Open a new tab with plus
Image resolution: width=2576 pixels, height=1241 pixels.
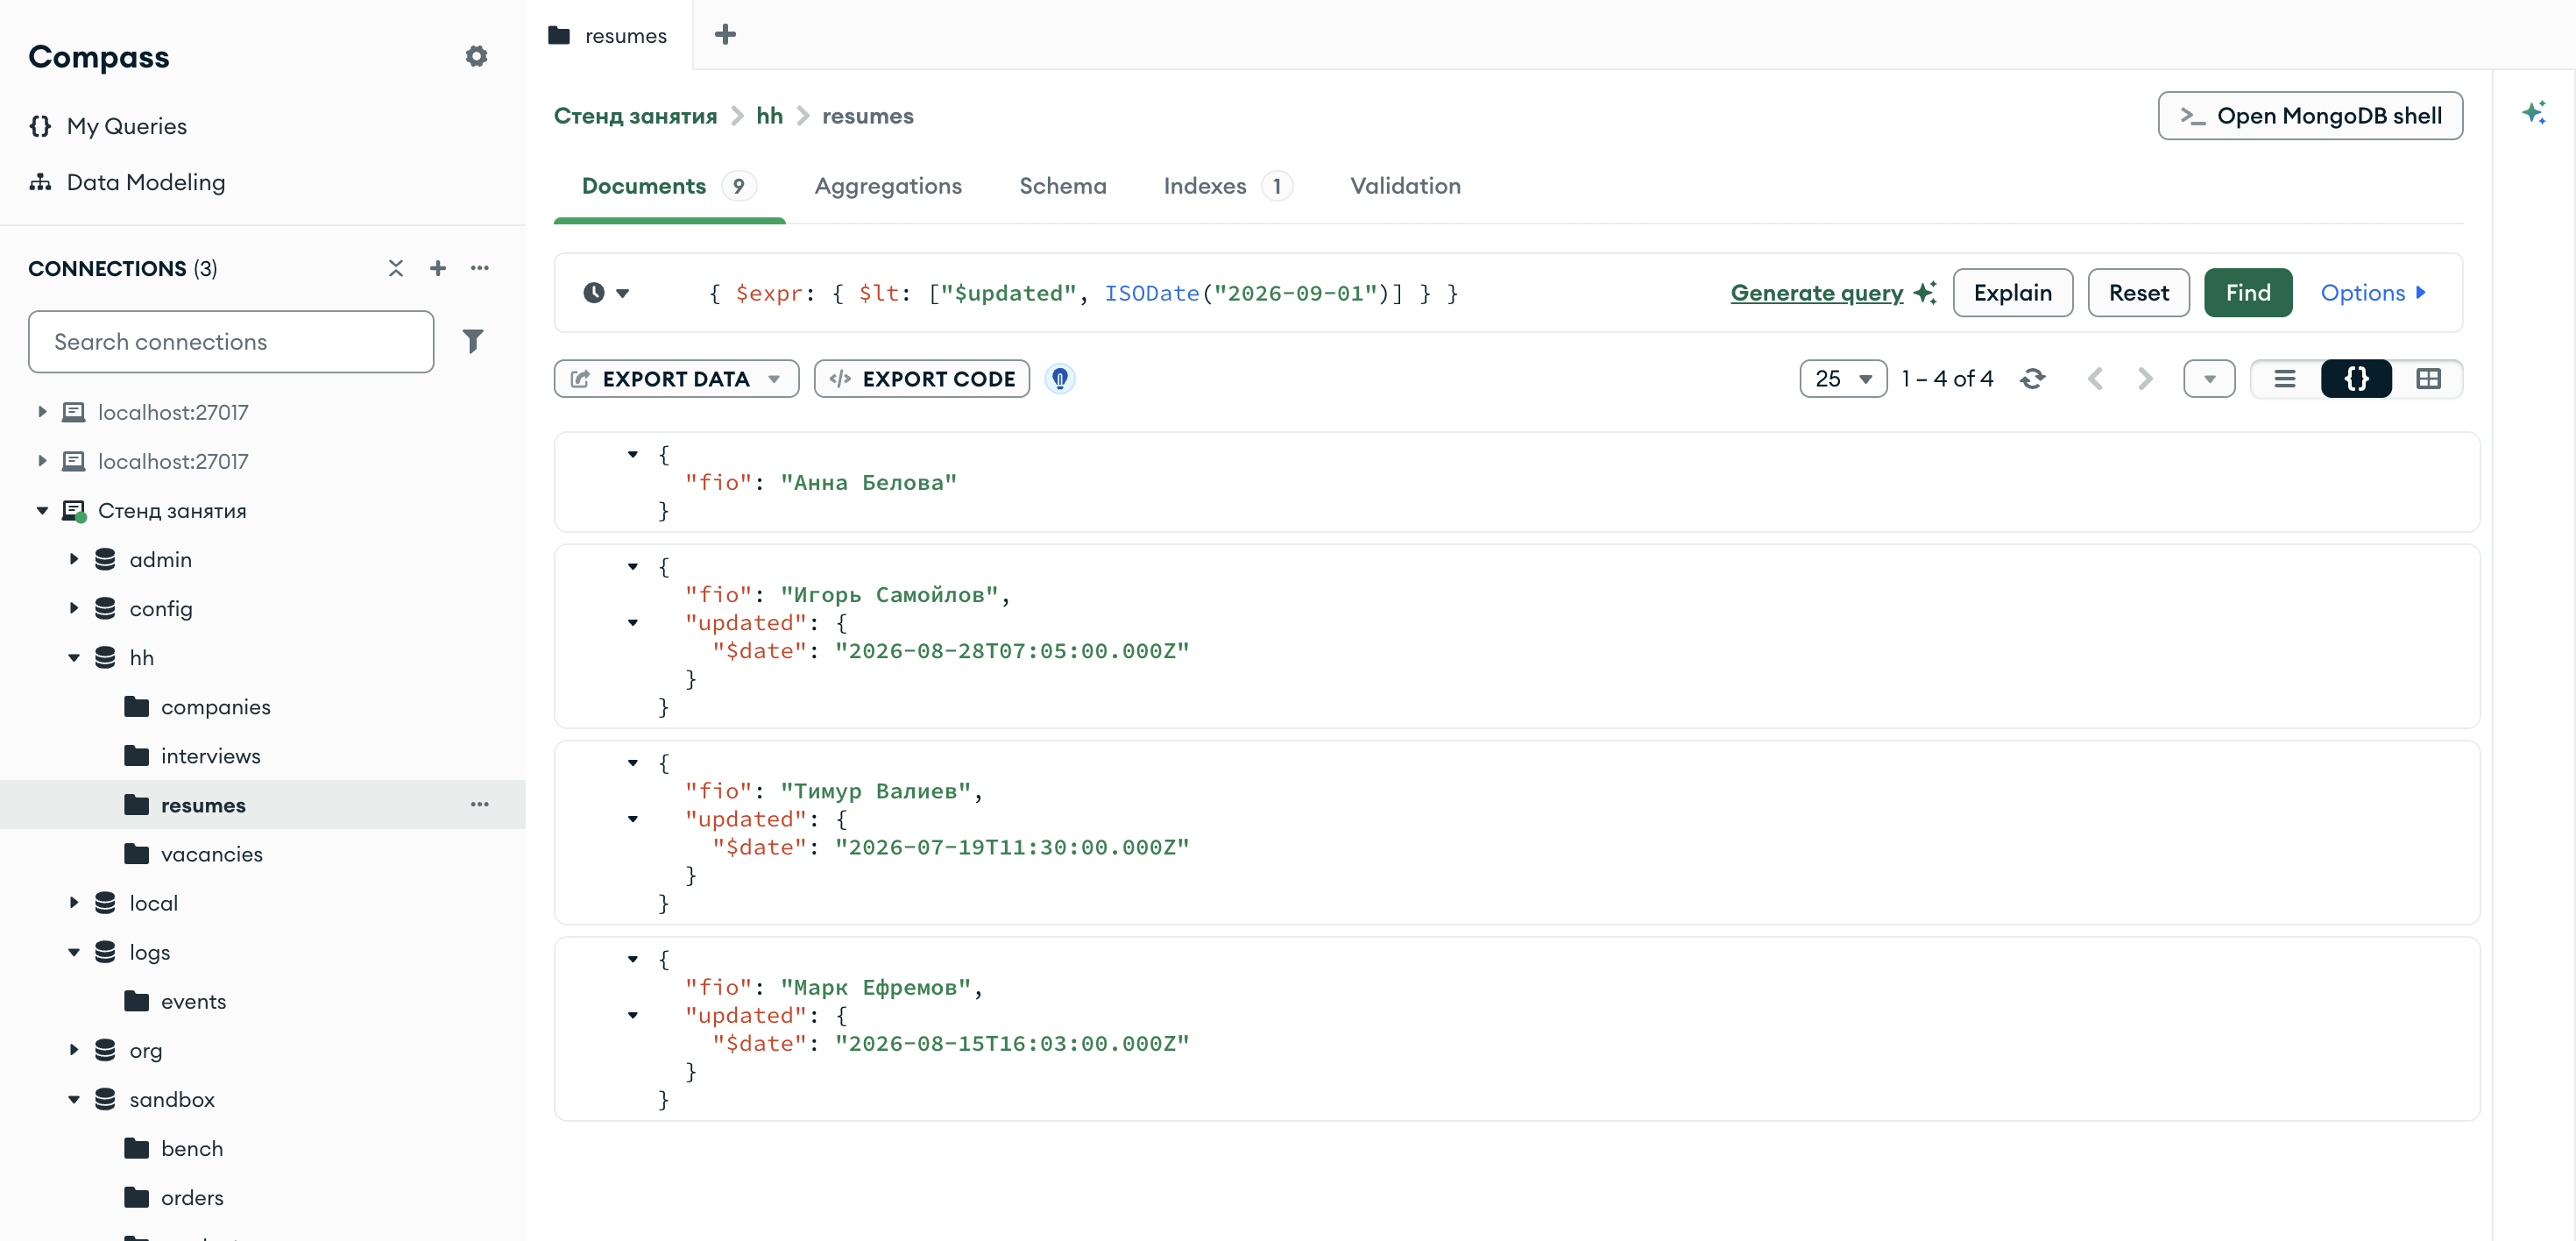tap(725, 35)
